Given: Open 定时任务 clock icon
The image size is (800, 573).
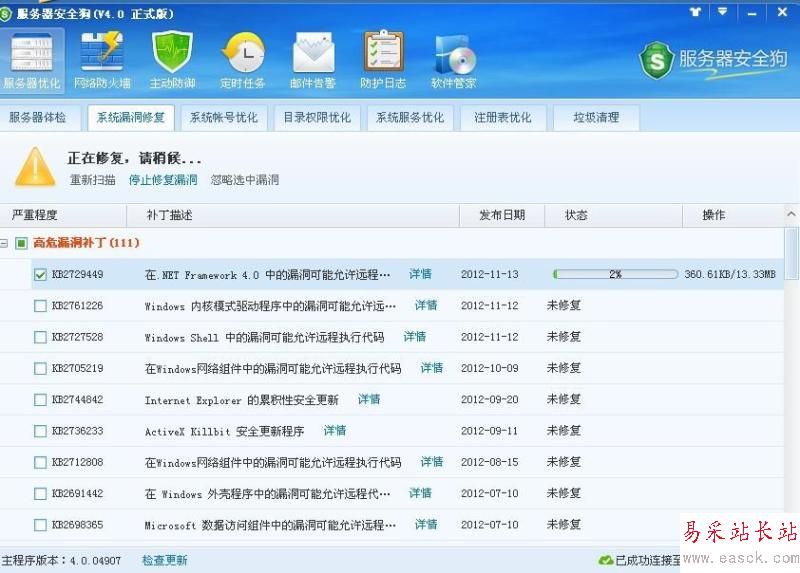Looking at the screenshot, I should click(243, 60).
